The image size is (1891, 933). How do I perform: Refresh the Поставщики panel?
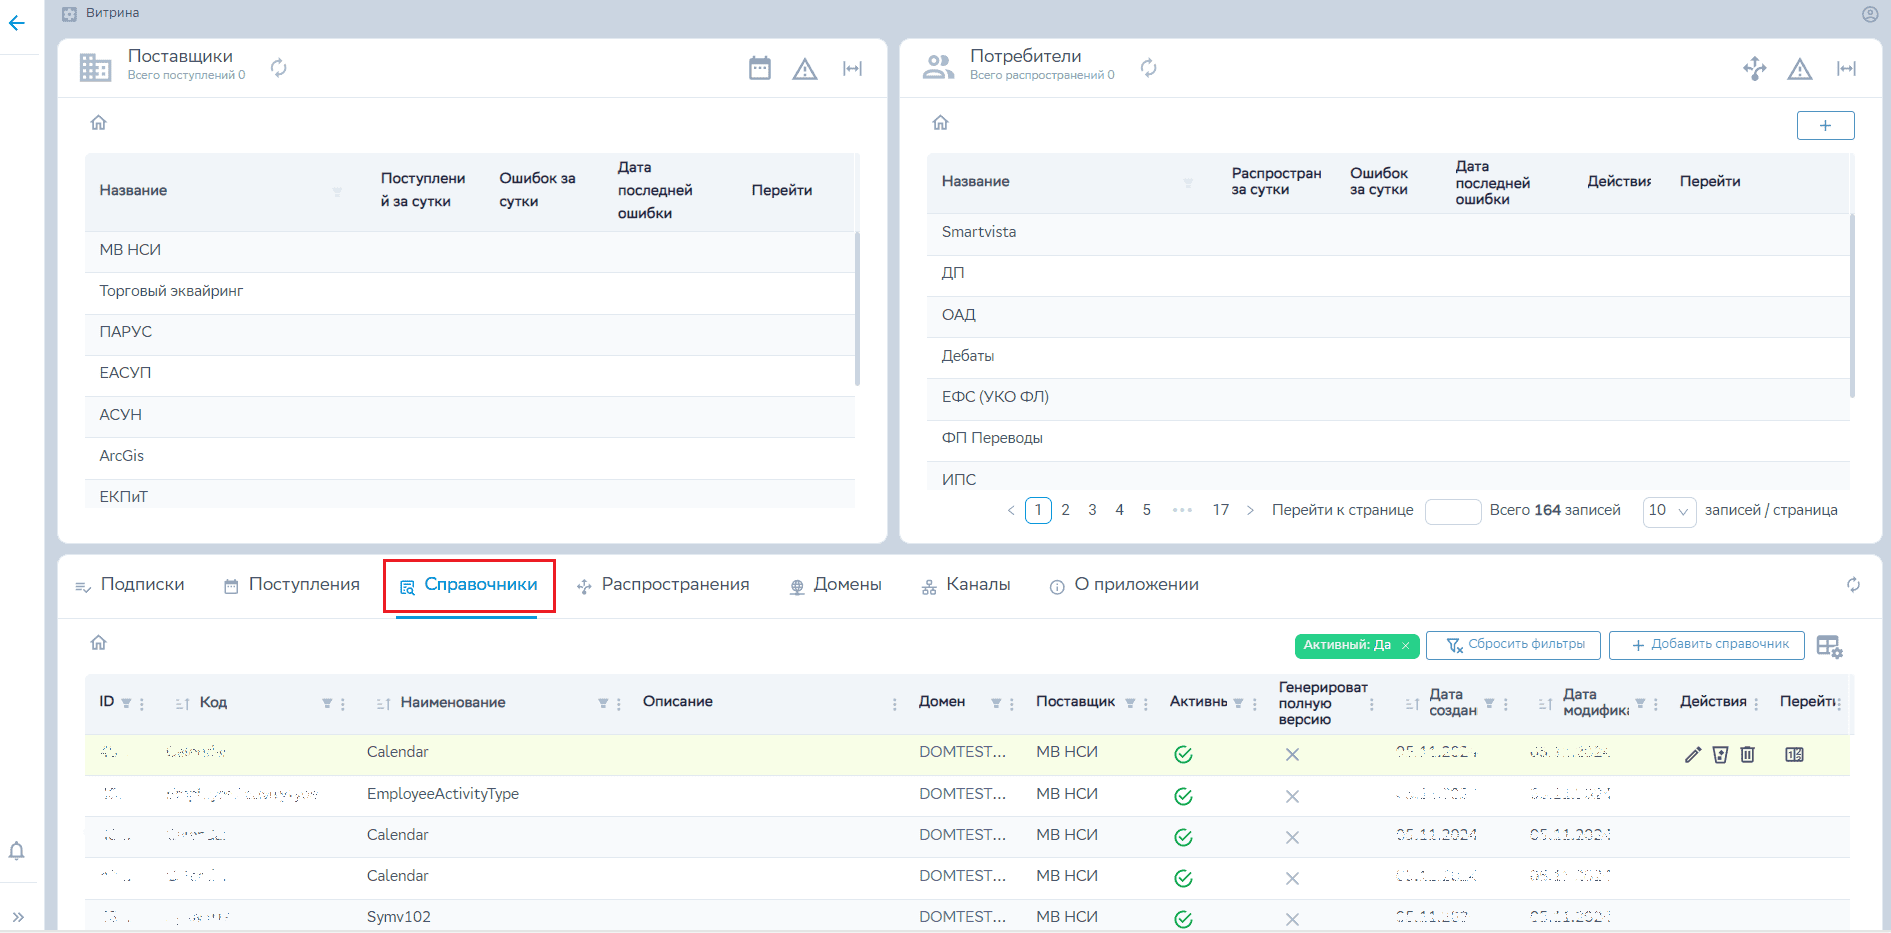279,68
